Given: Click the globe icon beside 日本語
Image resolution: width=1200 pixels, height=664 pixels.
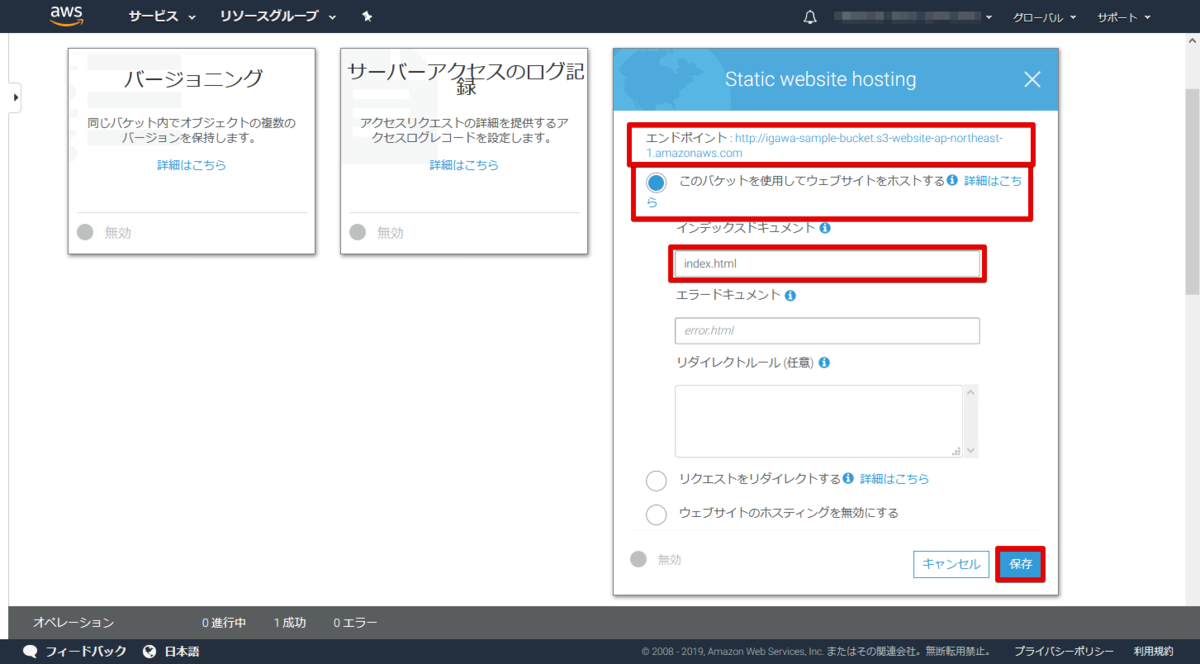Looking at the screenshot, I should click(x=149, y=650).
